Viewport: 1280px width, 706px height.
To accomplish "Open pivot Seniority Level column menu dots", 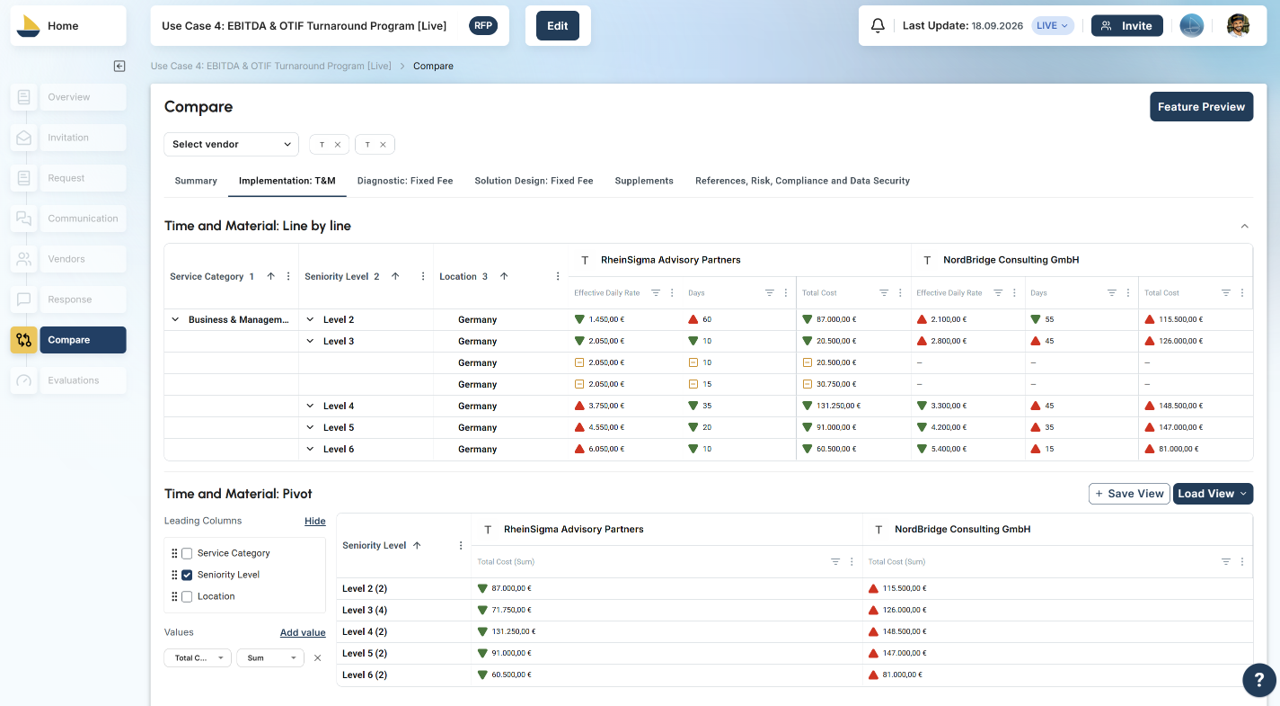I will pyautogui.click(x=461, y=546).
